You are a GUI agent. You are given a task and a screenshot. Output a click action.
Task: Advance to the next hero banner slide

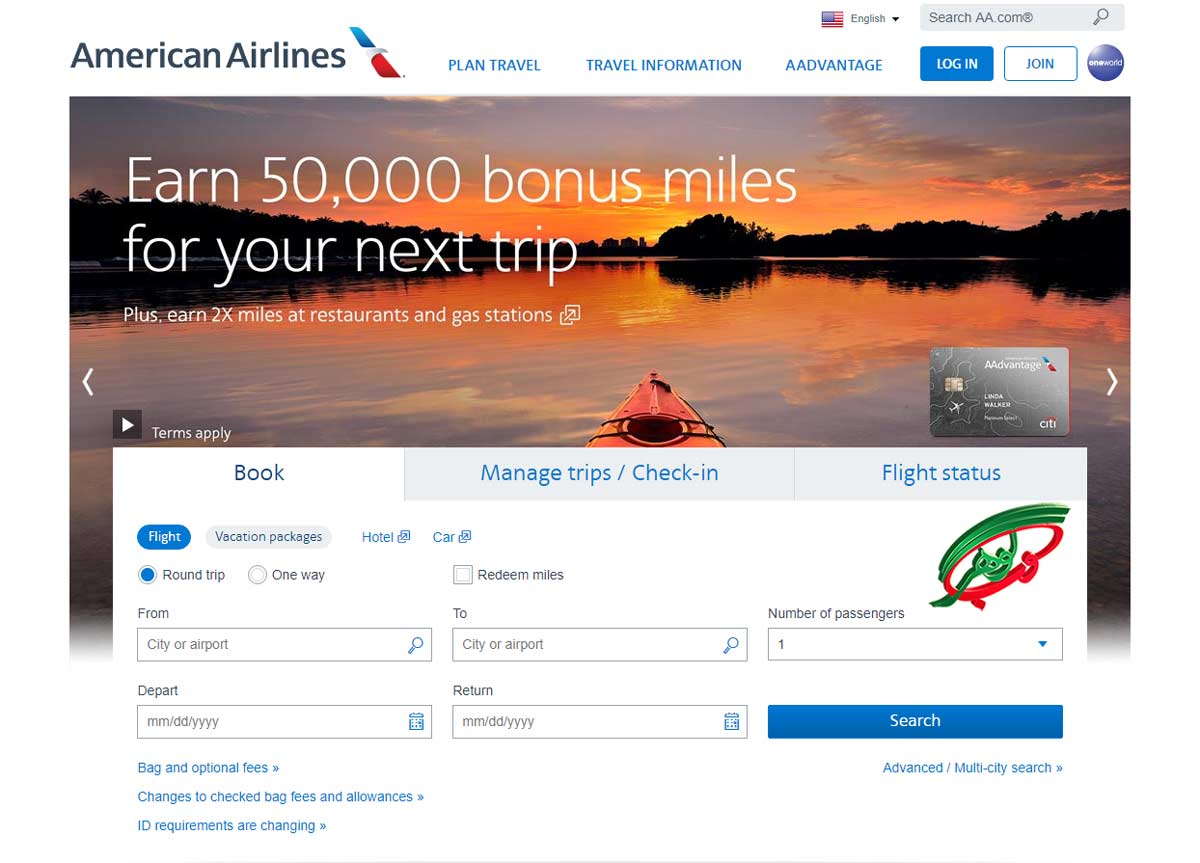1111,381
